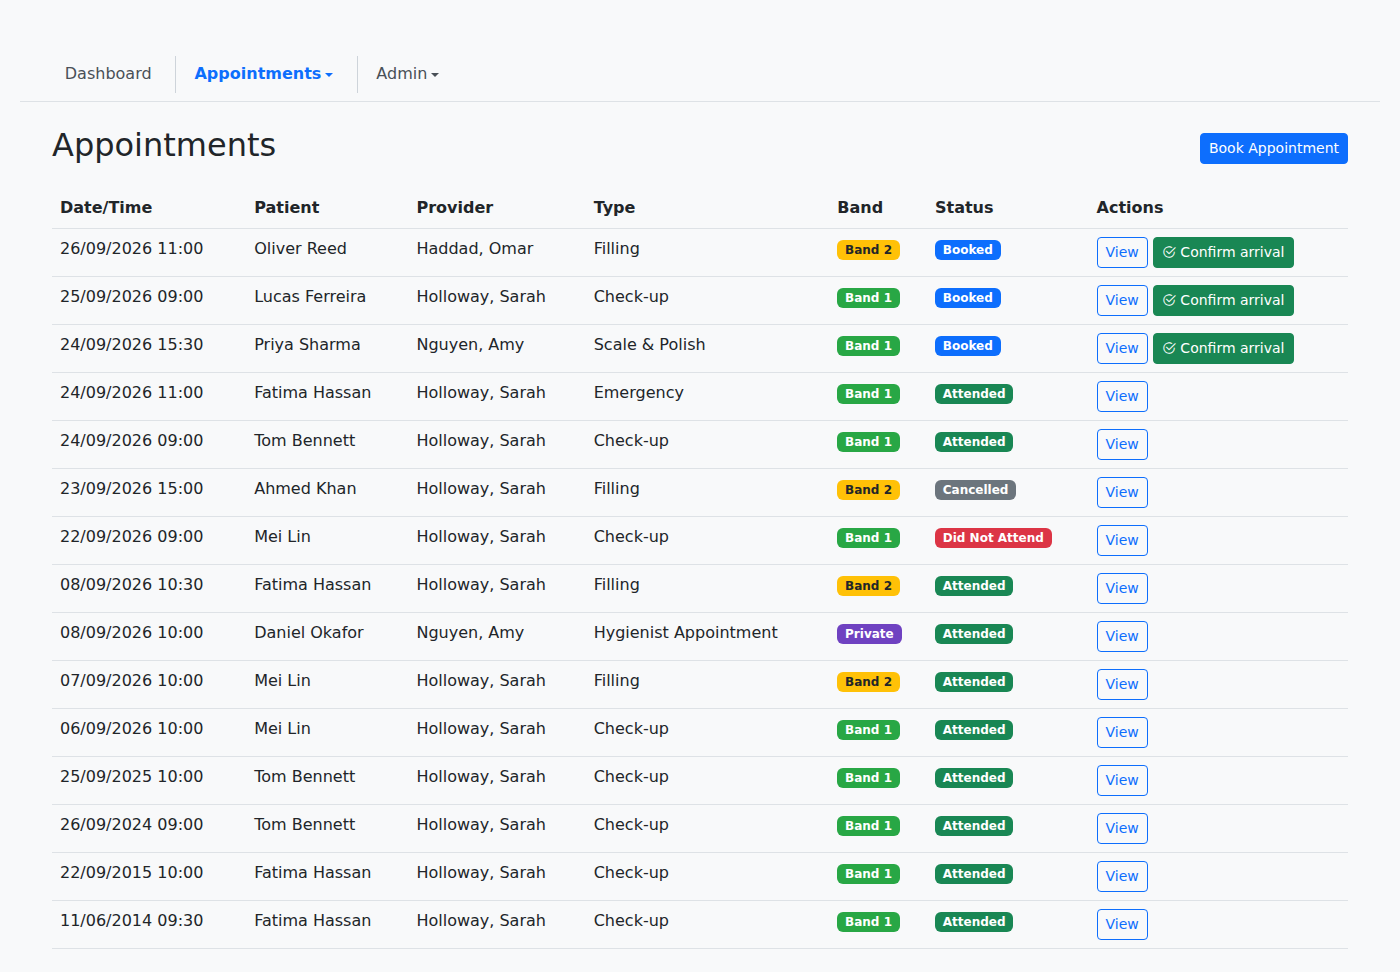Screen dimensions: 1400x972
Task: View Mei Lin's 06/09/2026 check-up appointment
Action: point(1122,732)
